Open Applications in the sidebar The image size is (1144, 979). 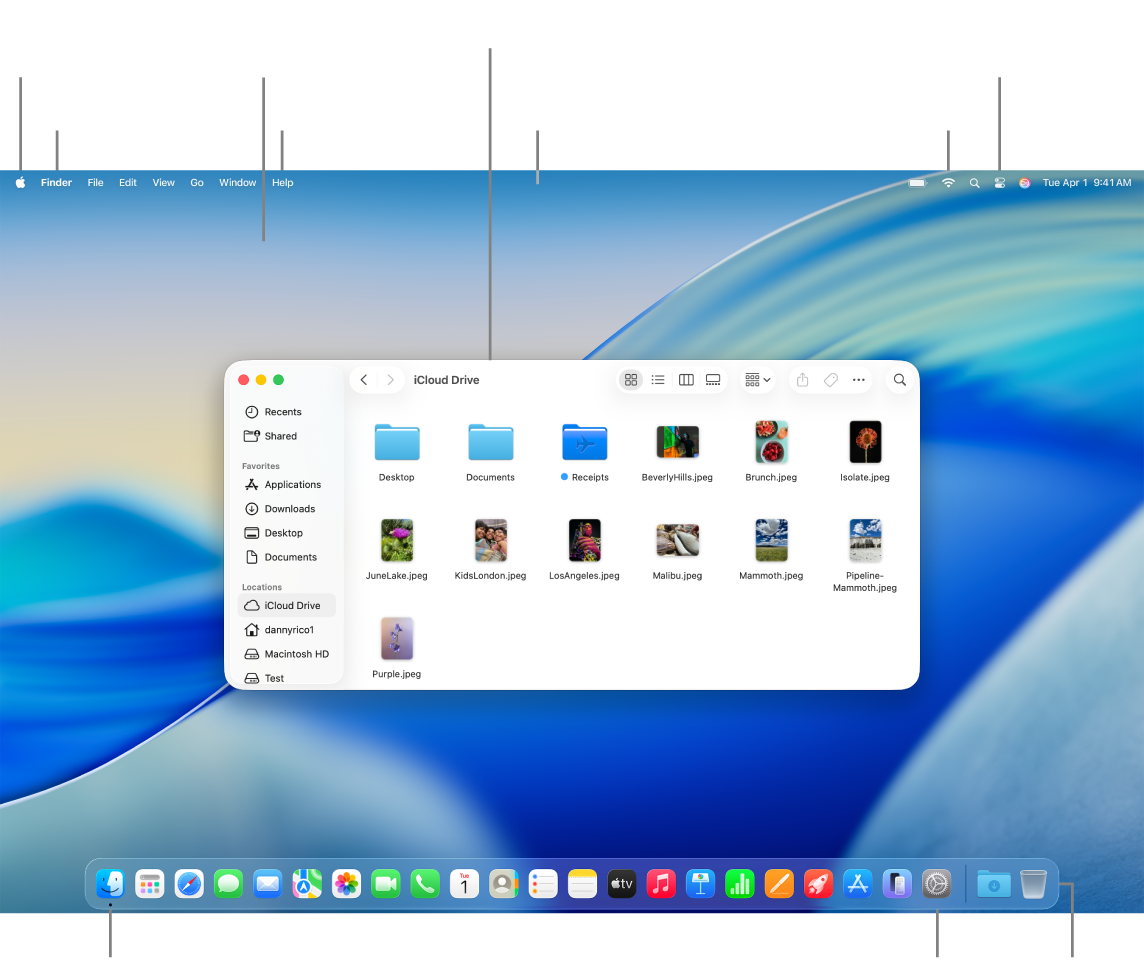coord(287,484)
